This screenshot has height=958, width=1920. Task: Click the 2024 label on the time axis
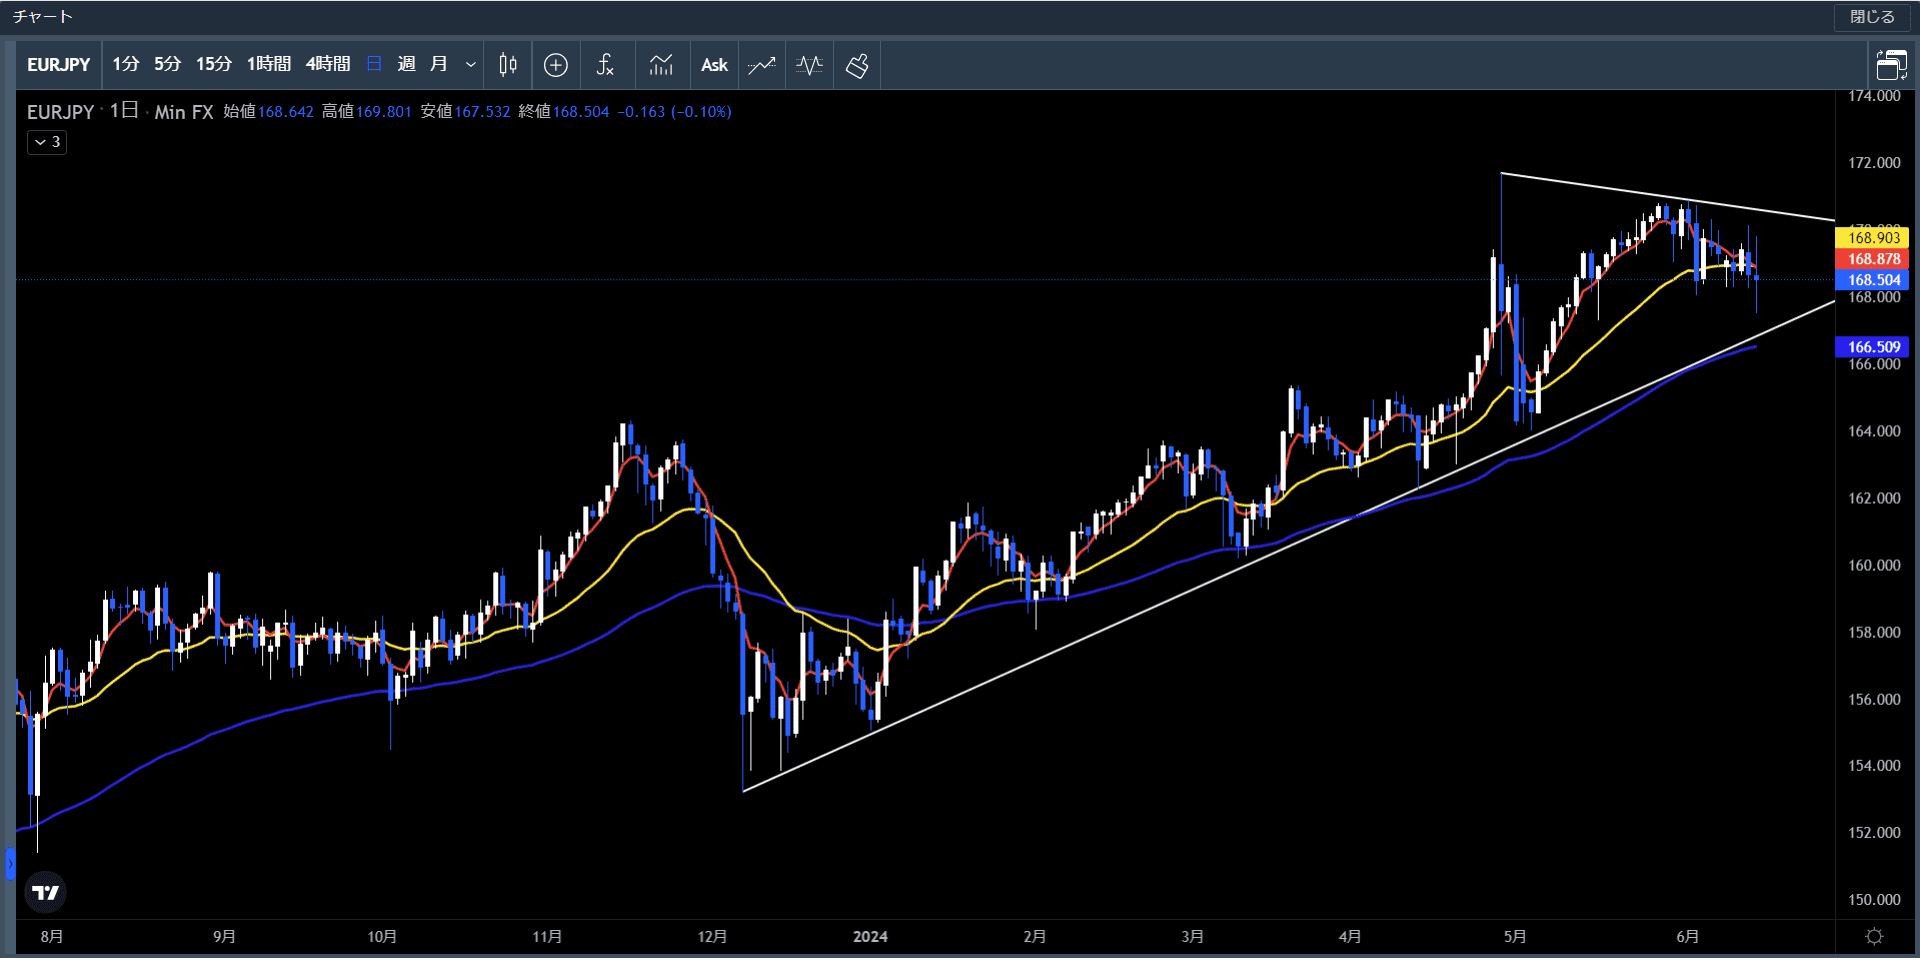pos(870,936)
